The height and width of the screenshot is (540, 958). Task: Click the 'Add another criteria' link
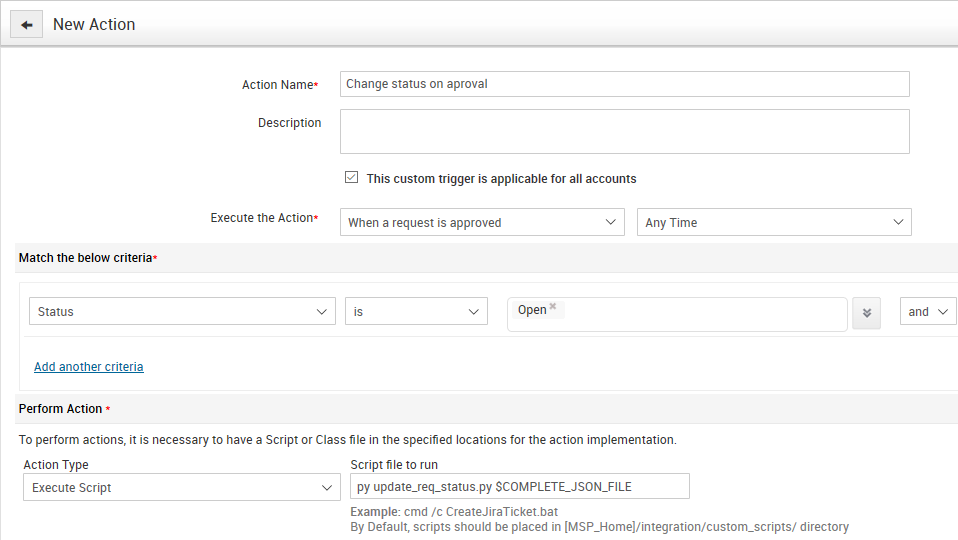point(89,367)
